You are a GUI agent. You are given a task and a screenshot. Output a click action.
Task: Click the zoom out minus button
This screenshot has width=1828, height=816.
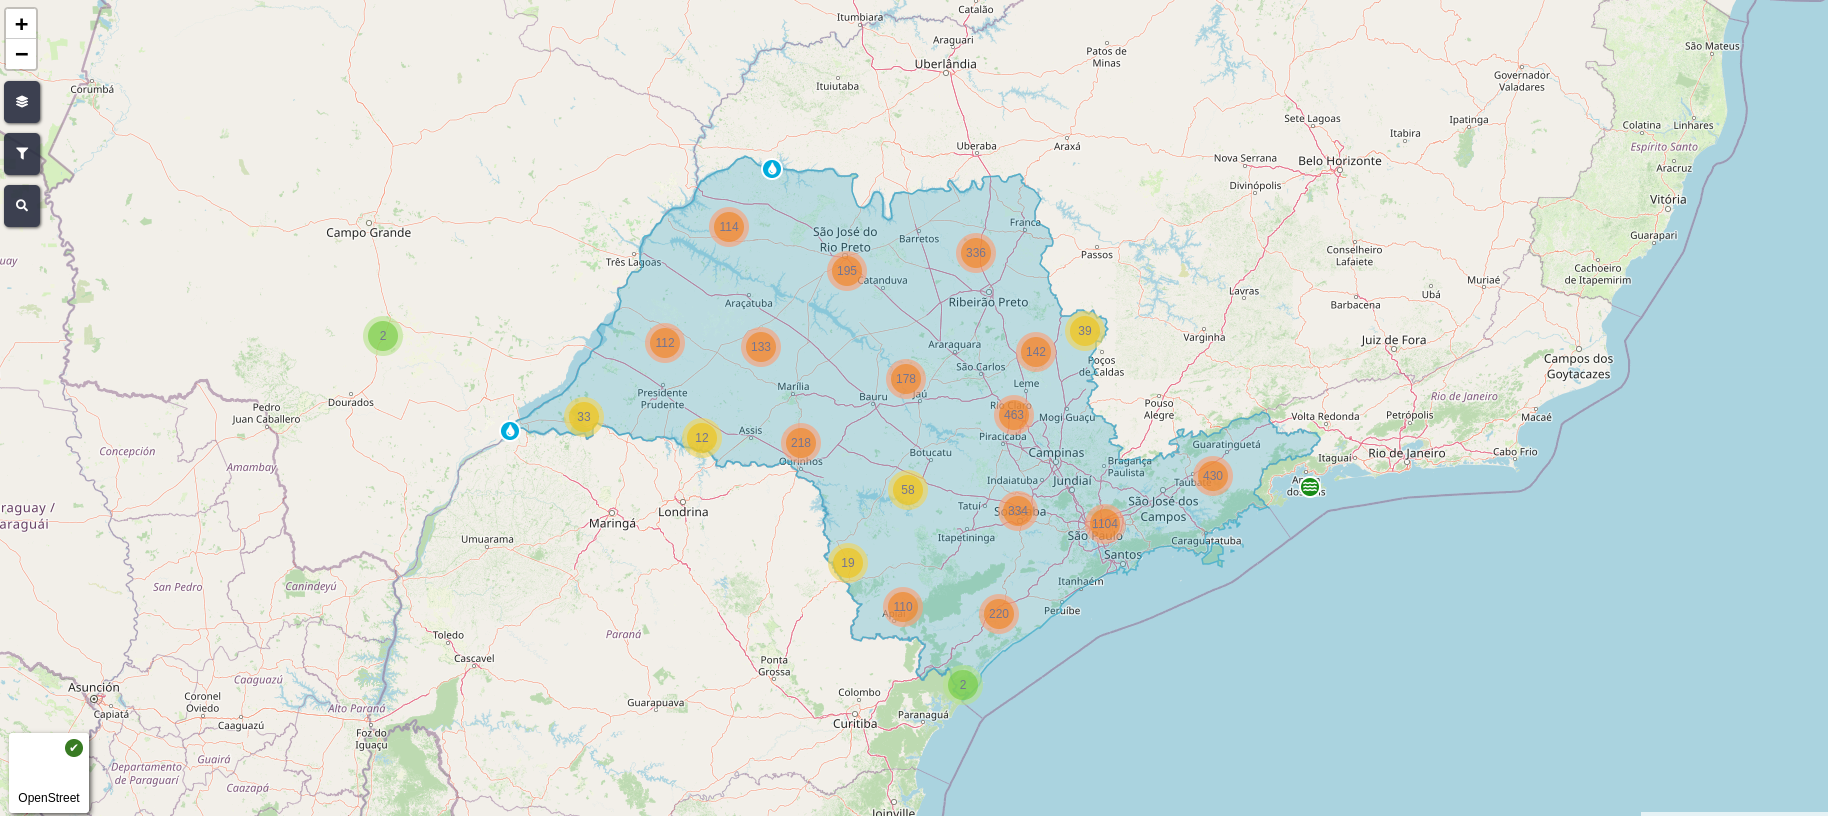pos(21,54)
